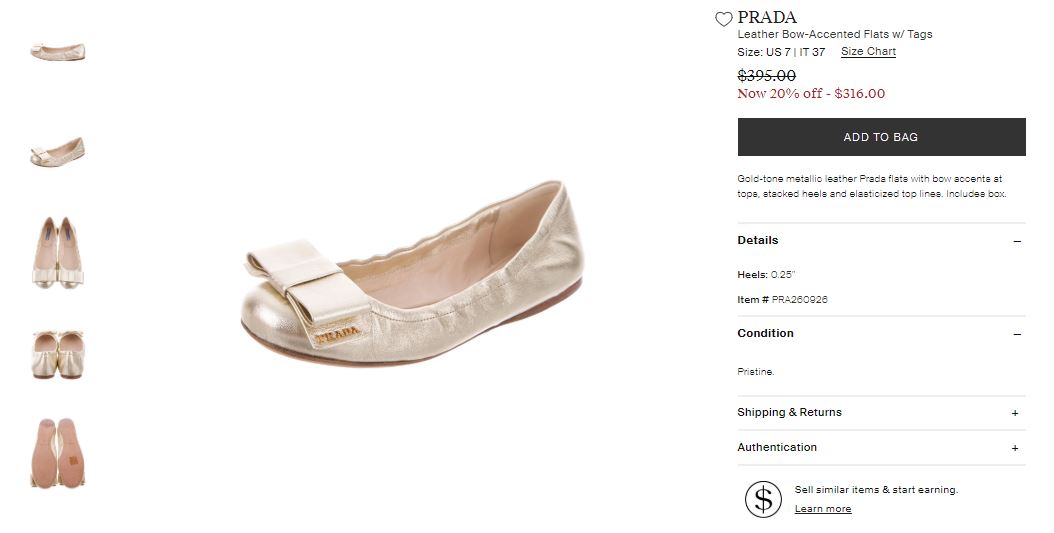Click the Leather Bow-Accented Flats title

coord(834,34)
